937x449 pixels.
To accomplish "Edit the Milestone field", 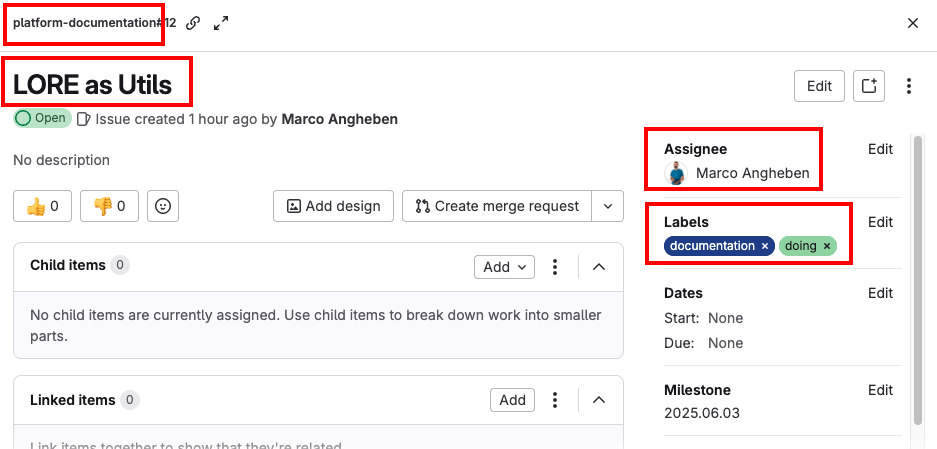I will pyautogui.click(x=880, y=390).
